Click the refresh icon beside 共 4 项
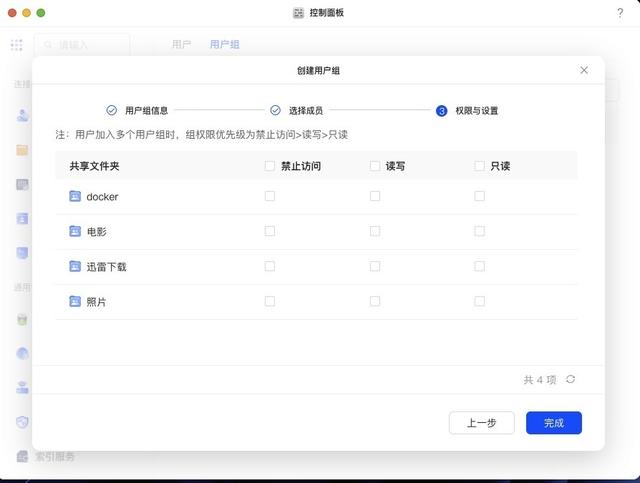Viewport: 640px width, 483px height. 571,379
